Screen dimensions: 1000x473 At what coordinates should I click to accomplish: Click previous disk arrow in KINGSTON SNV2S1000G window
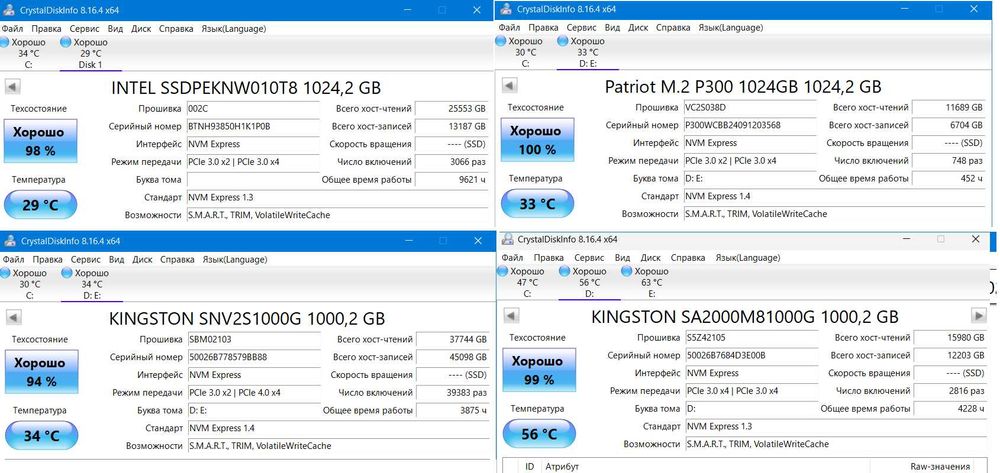click(13, 317)
